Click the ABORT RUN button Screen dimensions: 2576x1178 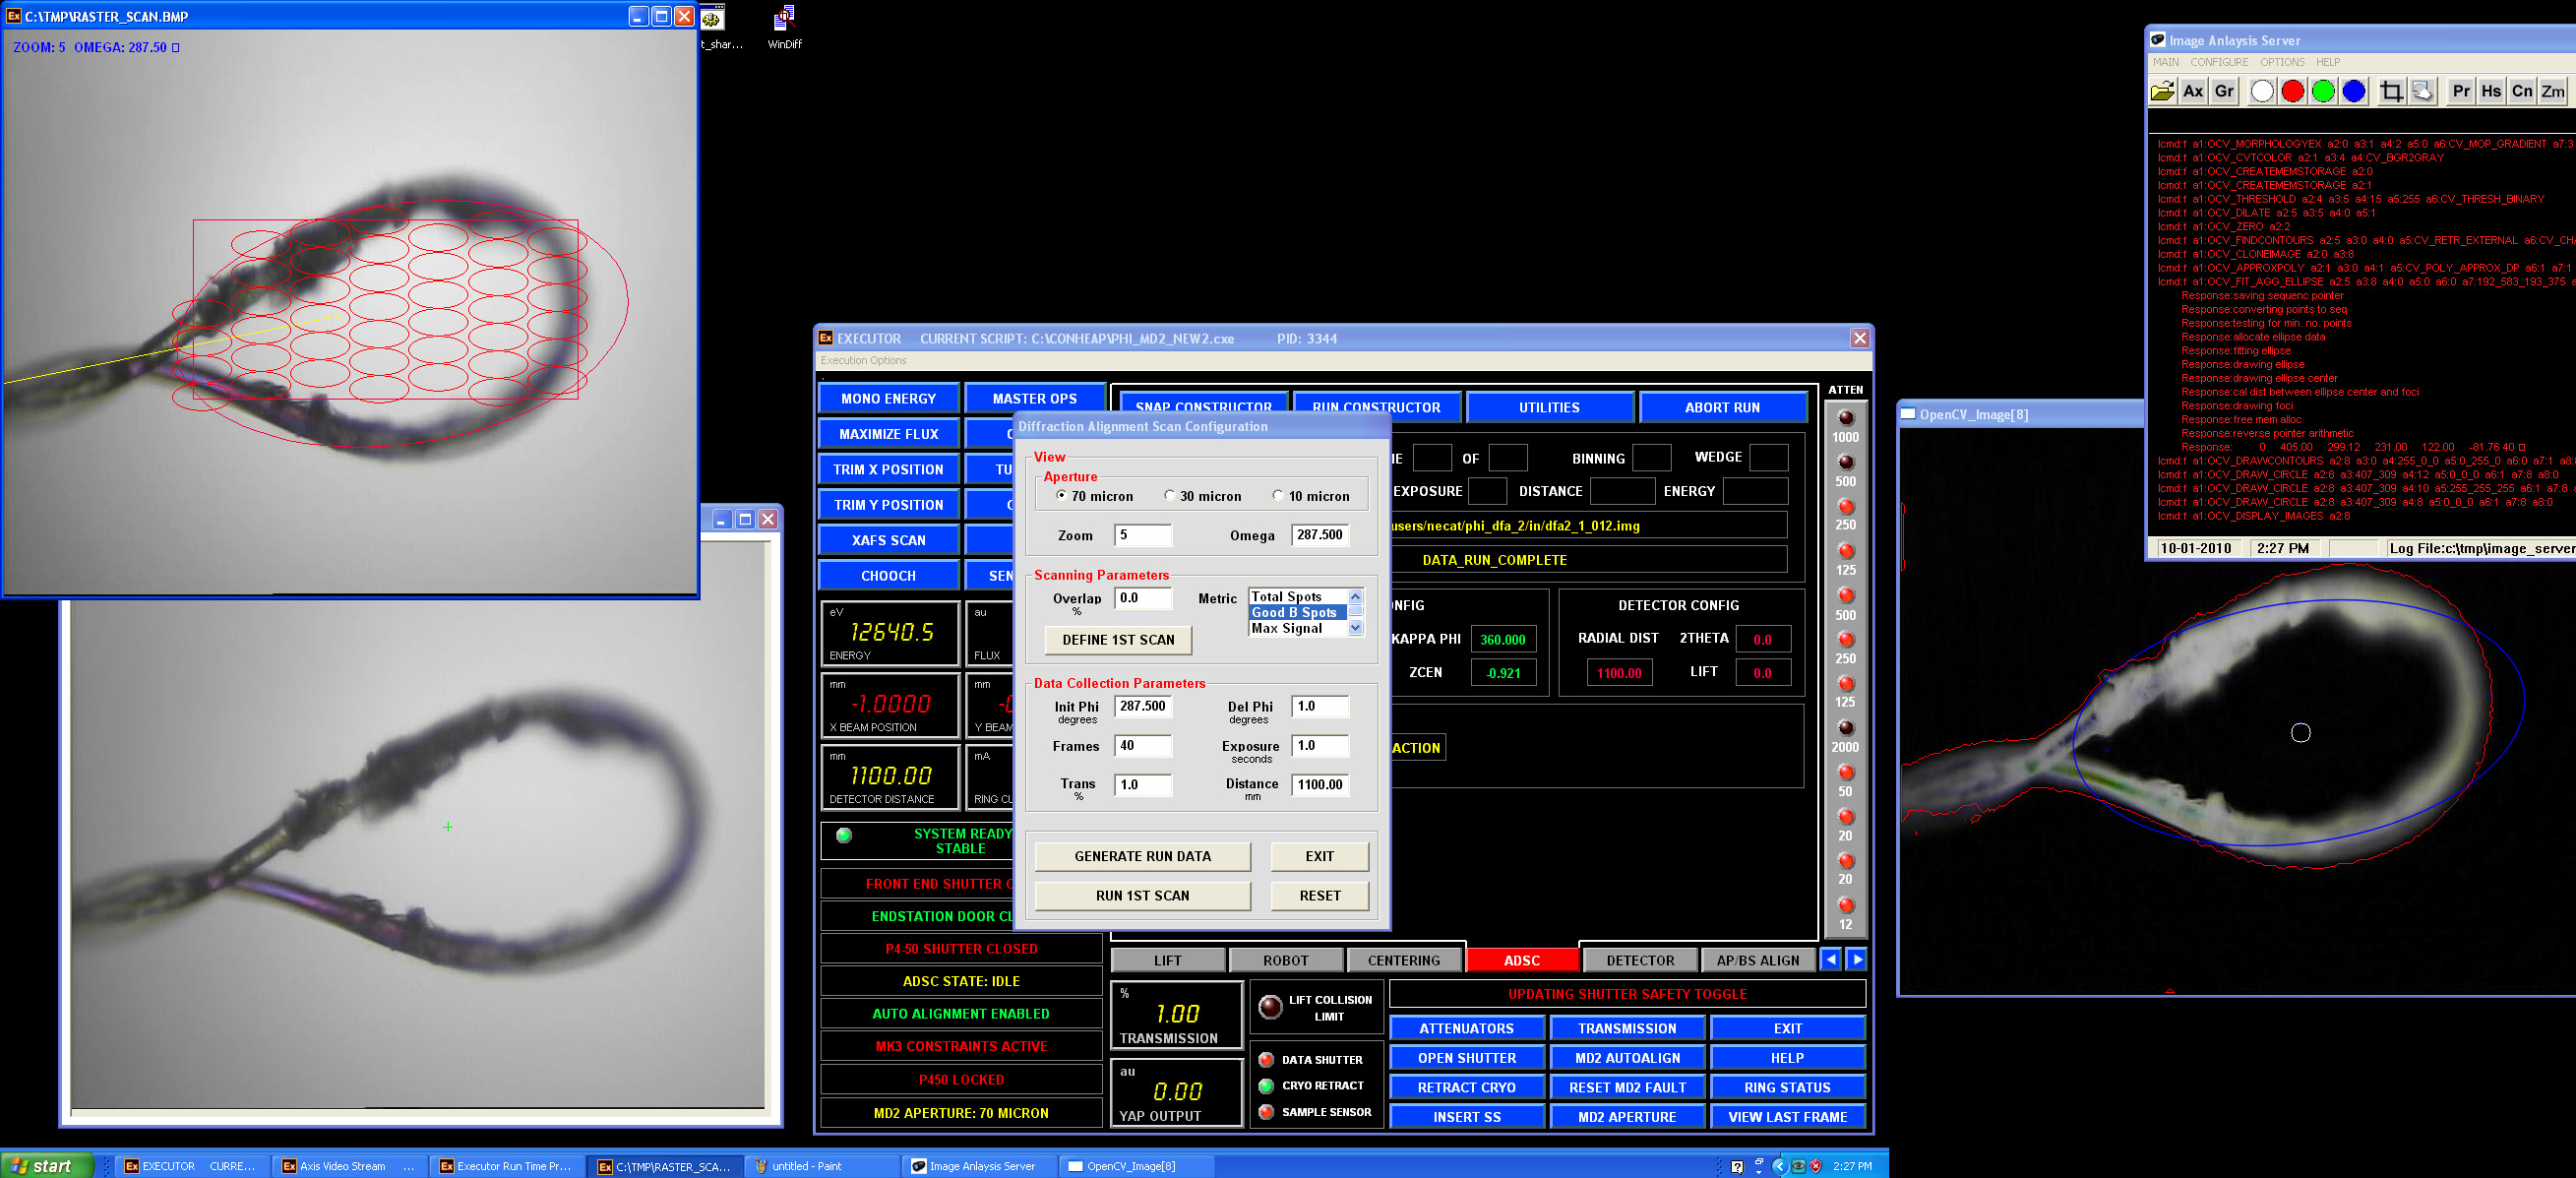pos(1721,407)
